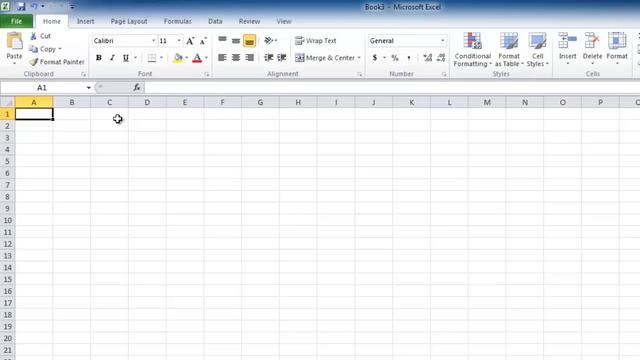The height and width of the screenshot is (360, 640).
Task: Click the Paste clipboard icon
Action: coord(14,42)
